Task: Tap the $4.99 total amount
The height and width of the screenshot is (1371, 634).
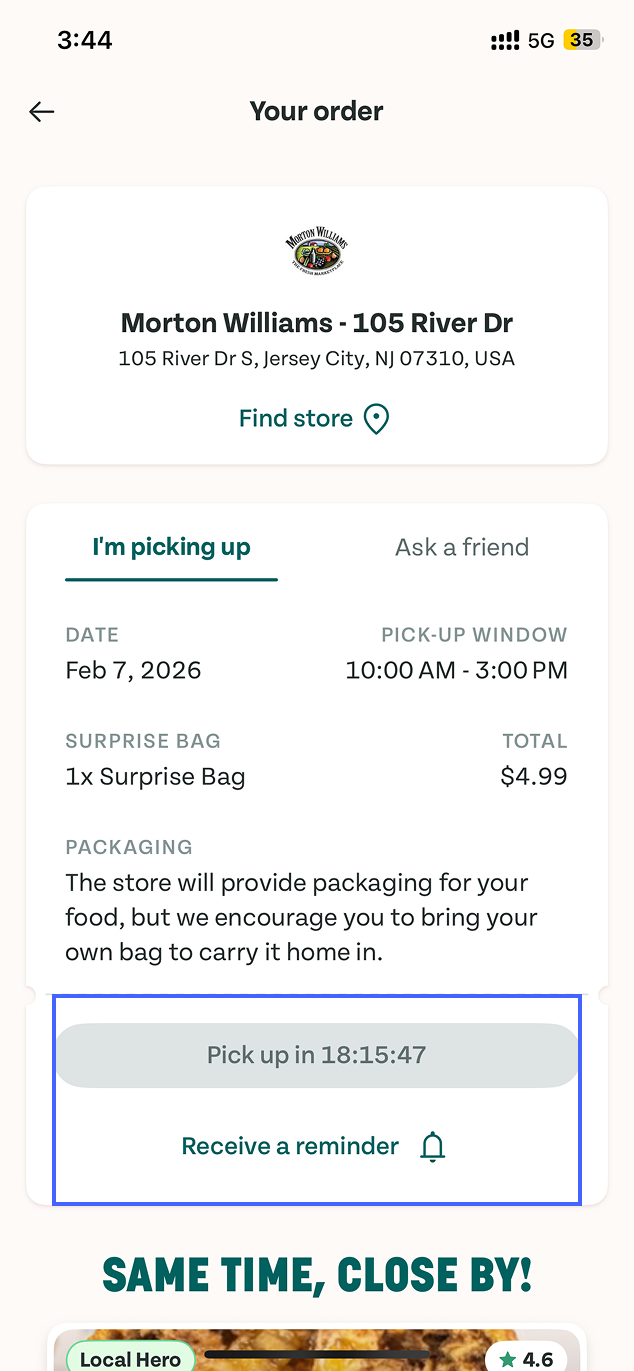Action: tap(533, 776)
